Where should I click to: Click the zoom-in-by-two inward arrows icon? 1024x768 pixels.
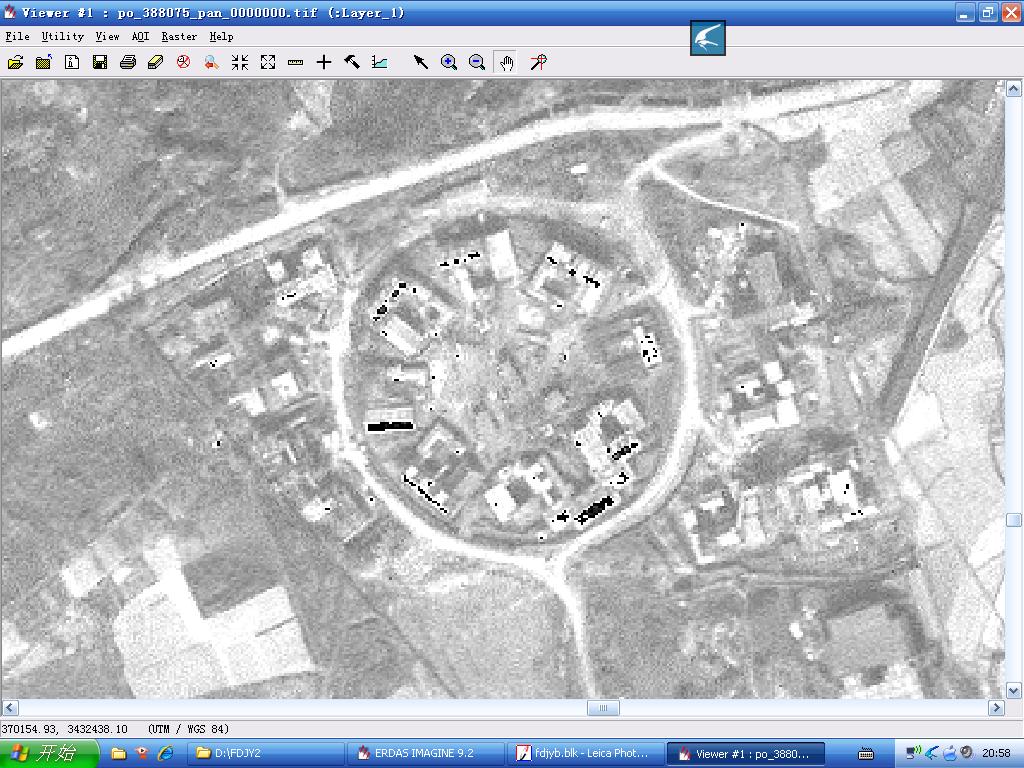click(240, 62)
